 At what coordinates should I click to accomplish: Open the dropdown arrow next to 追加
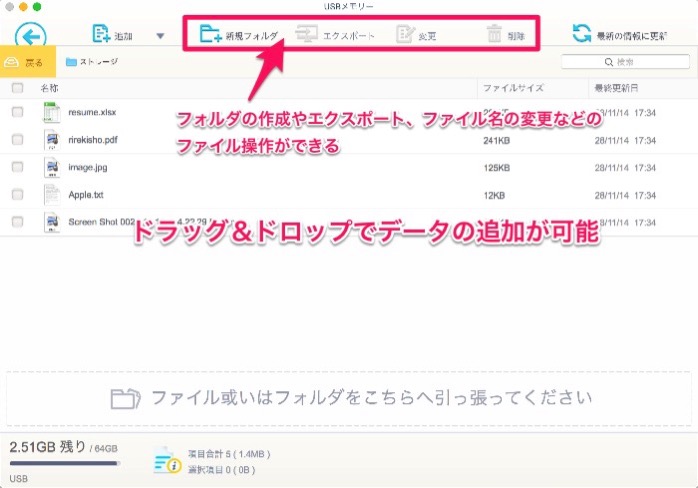click(160, 36)
